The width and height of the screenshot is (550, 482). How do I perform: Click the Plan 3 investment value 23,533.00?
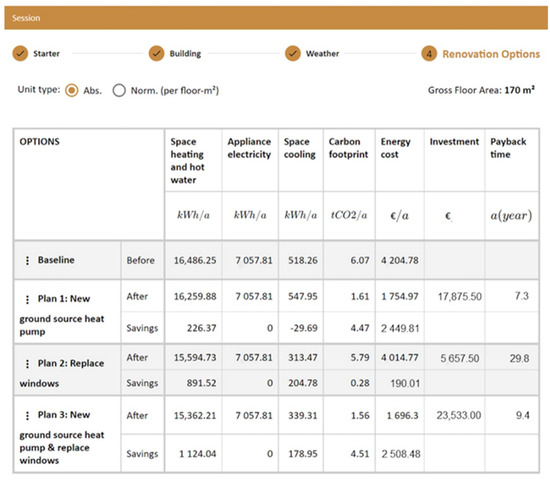459,415
